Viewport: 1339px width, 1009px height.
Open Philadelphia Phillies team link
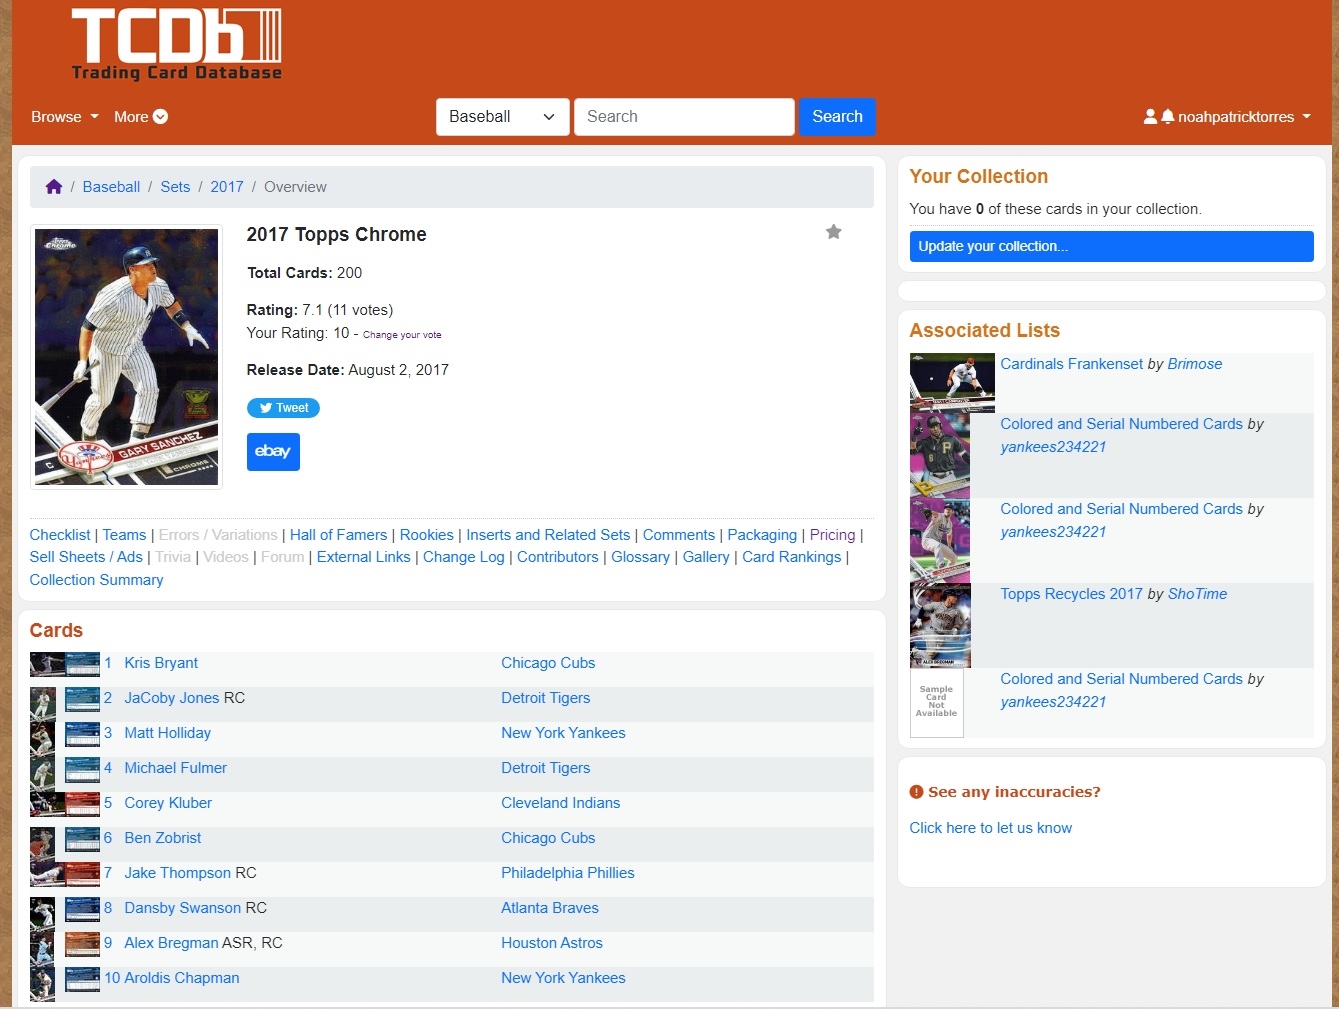click(568, 873)
